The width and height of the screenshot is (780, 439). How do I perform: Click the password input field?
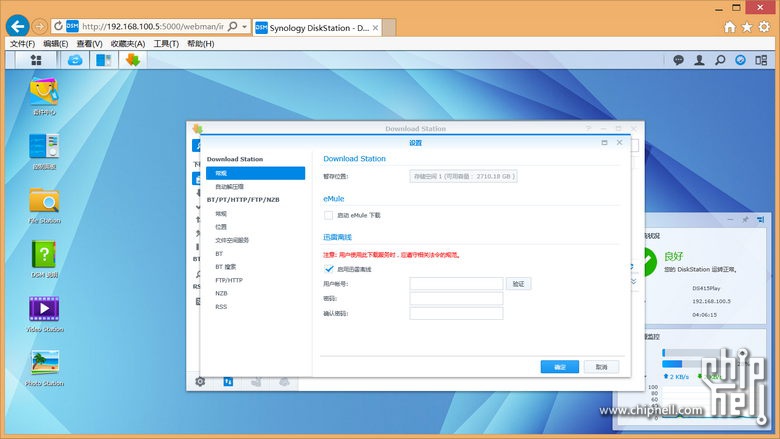pos(456,298)
